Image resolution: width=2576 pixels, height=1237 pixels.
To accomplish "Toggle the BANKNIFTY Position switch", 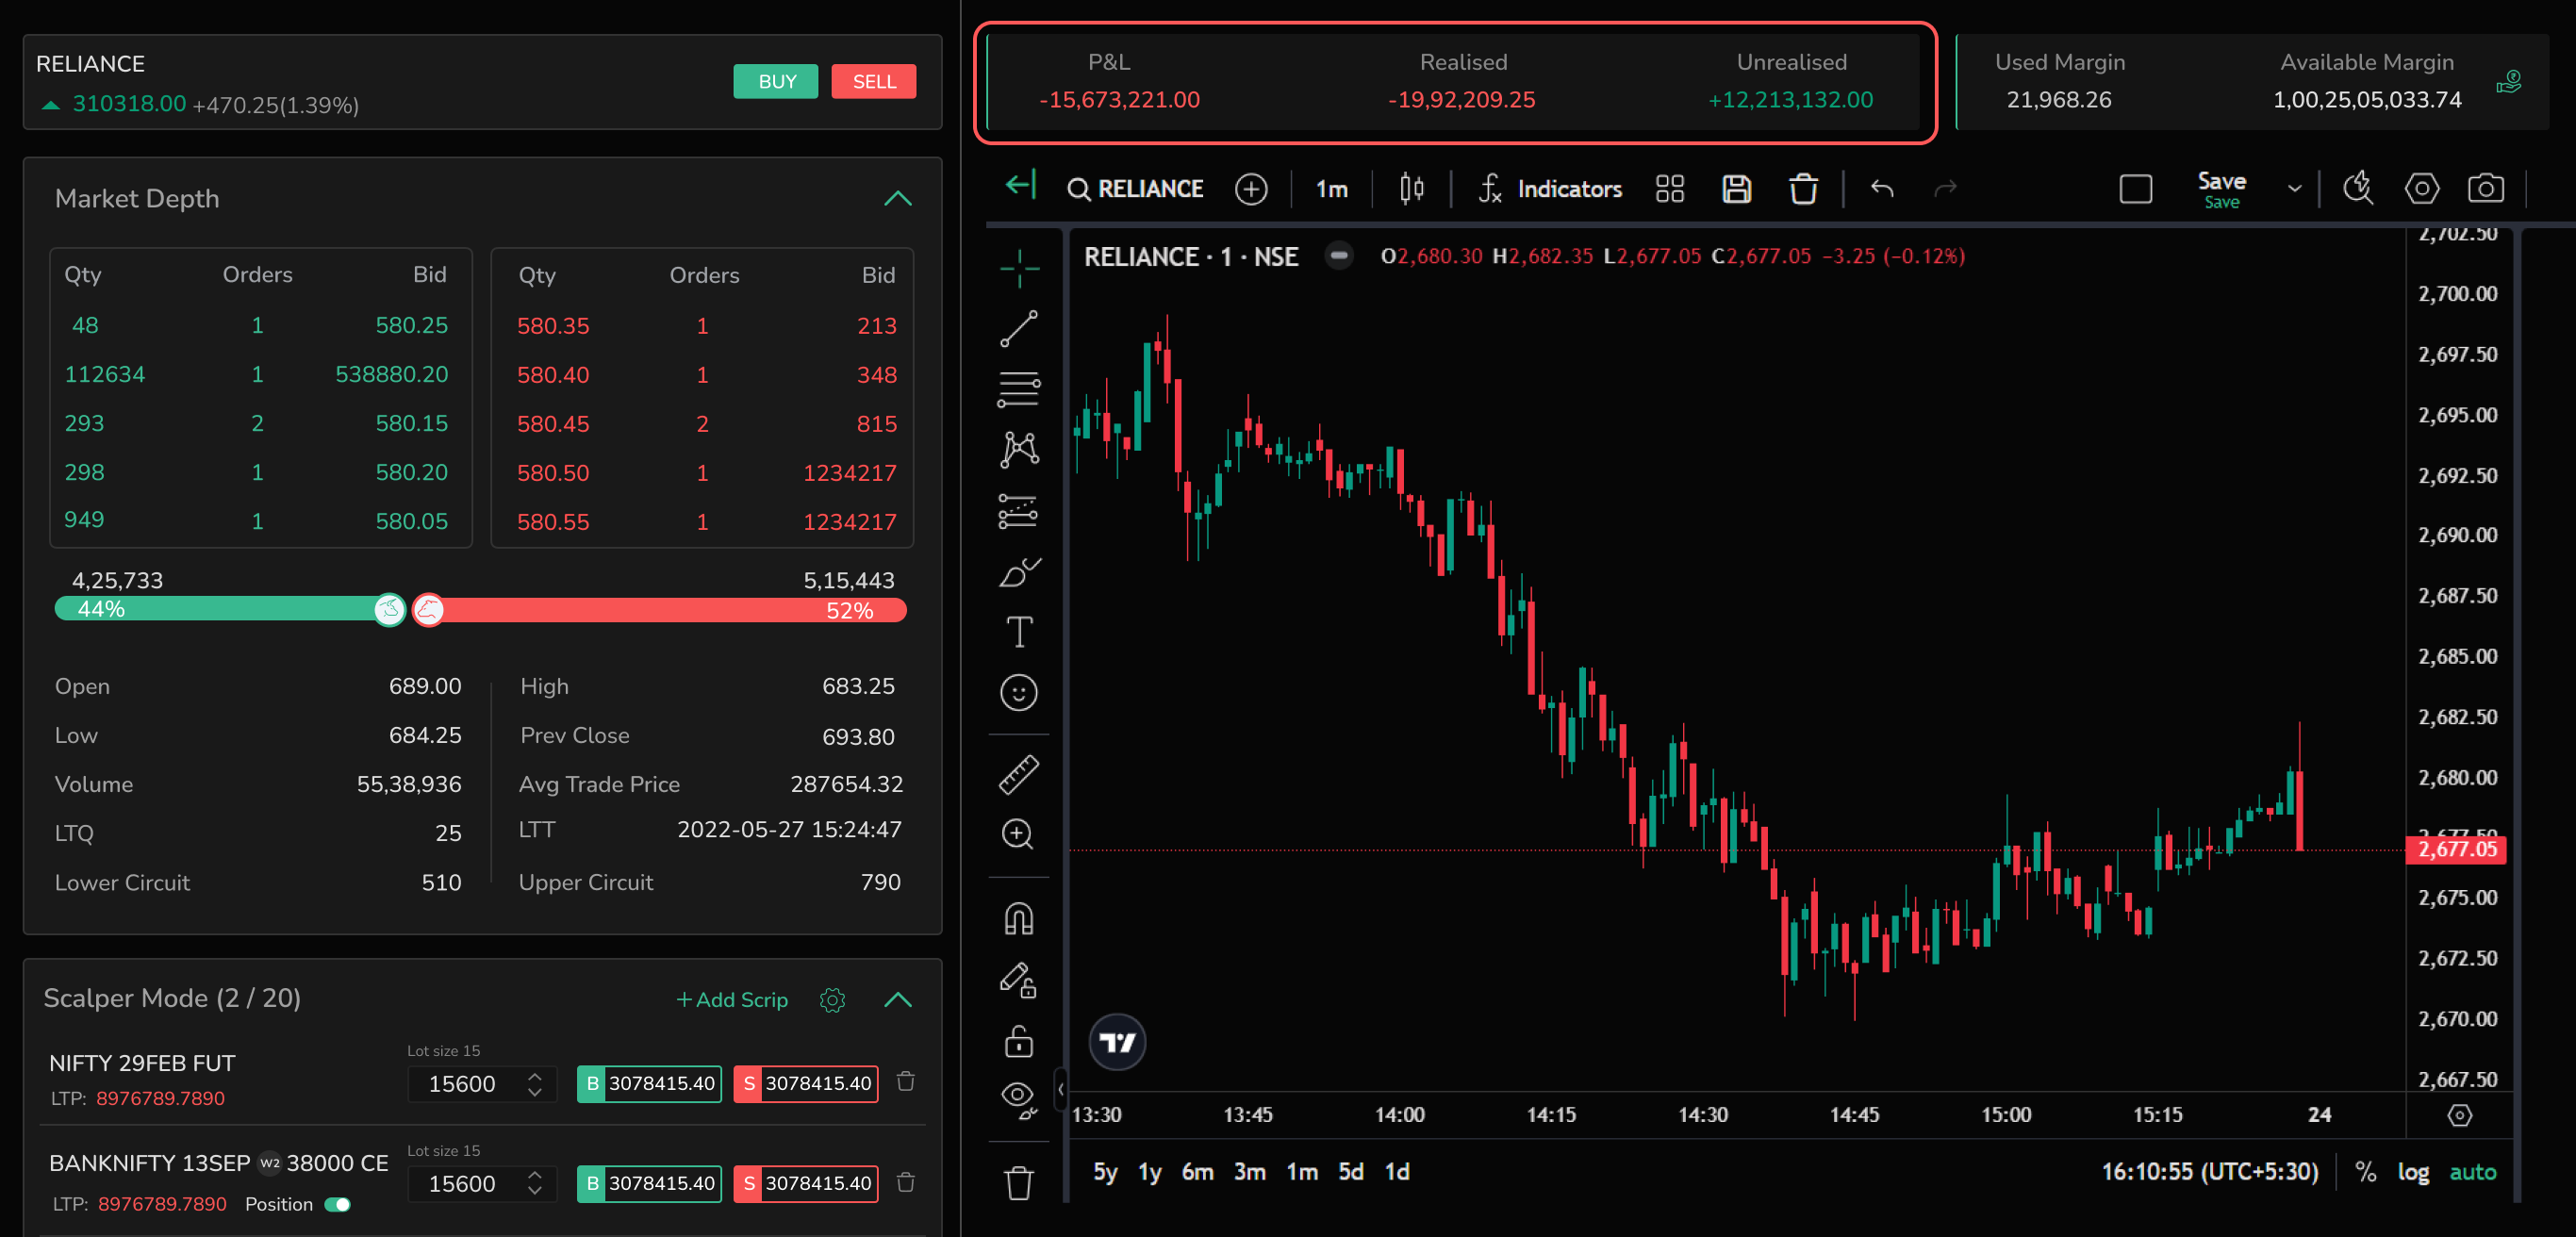I will (x=337, y=1204).
